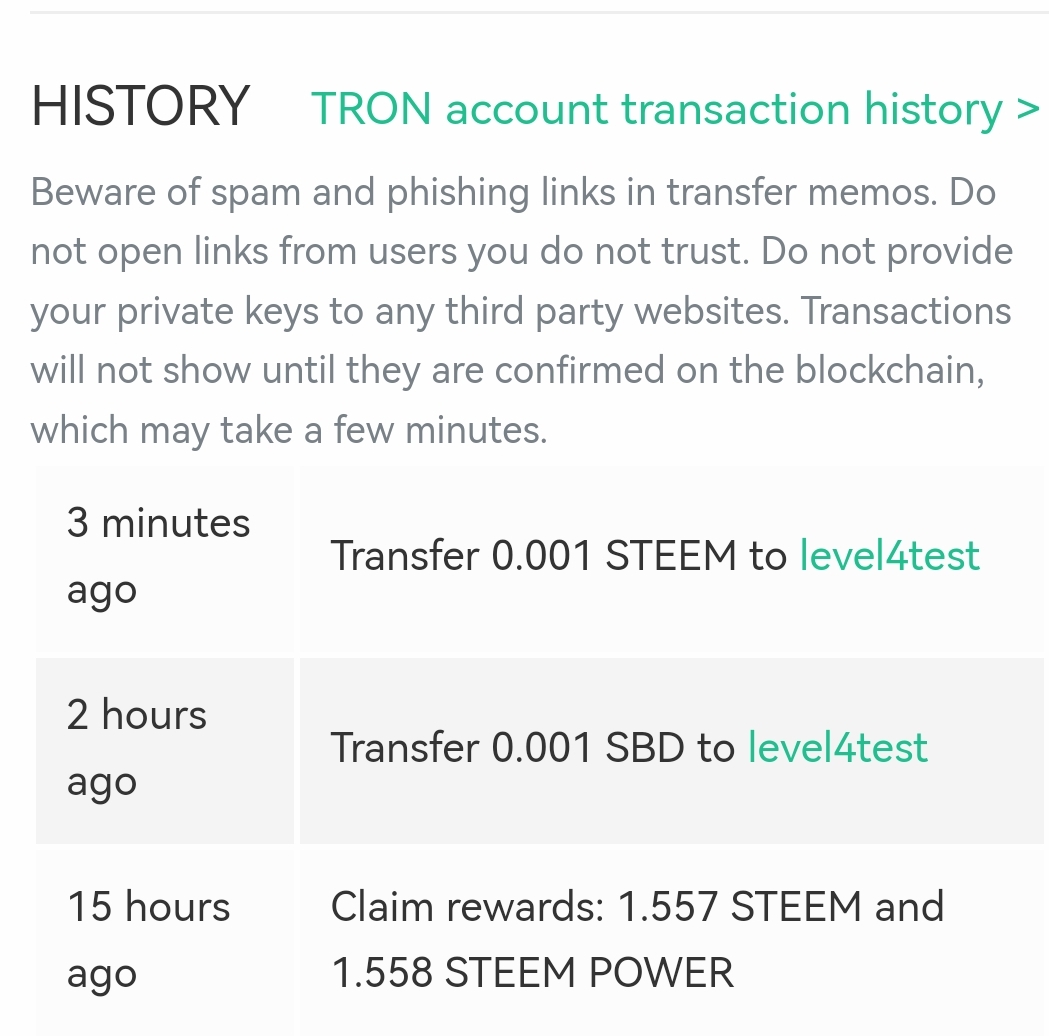Click the HISTORY section heading
The image size is (1049, 1036).
coord(140,106)
